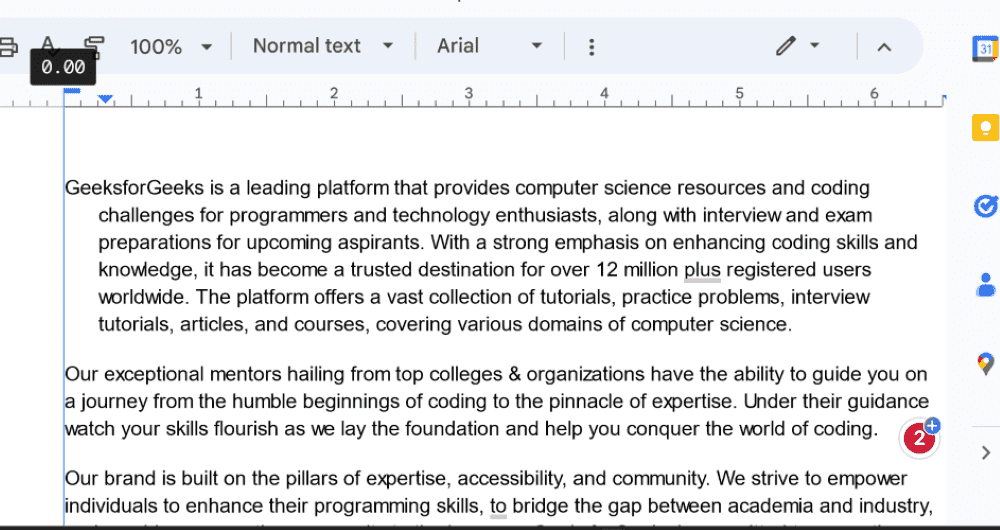Open Google Tasks side panel
Screen dimensions: 1000x530
click(x=985, y=206)
